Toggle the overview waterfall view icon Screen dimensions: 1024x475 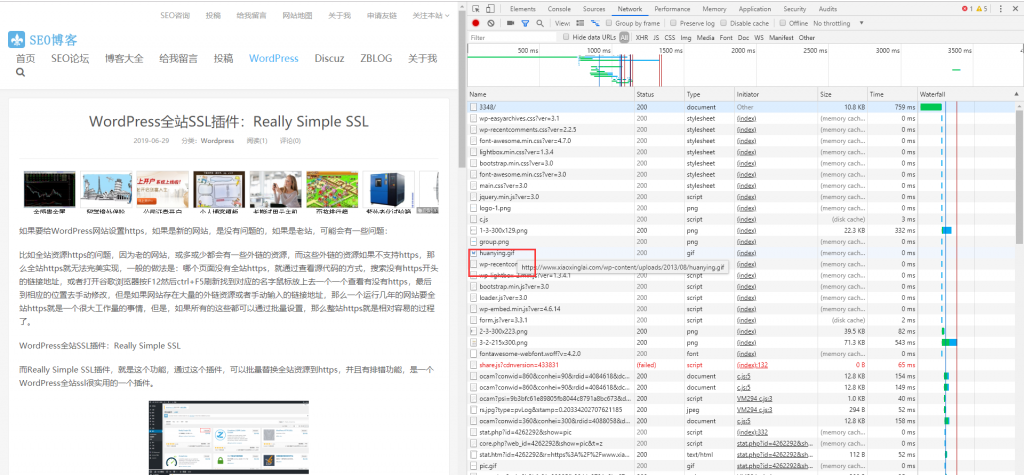click(595, 23)
